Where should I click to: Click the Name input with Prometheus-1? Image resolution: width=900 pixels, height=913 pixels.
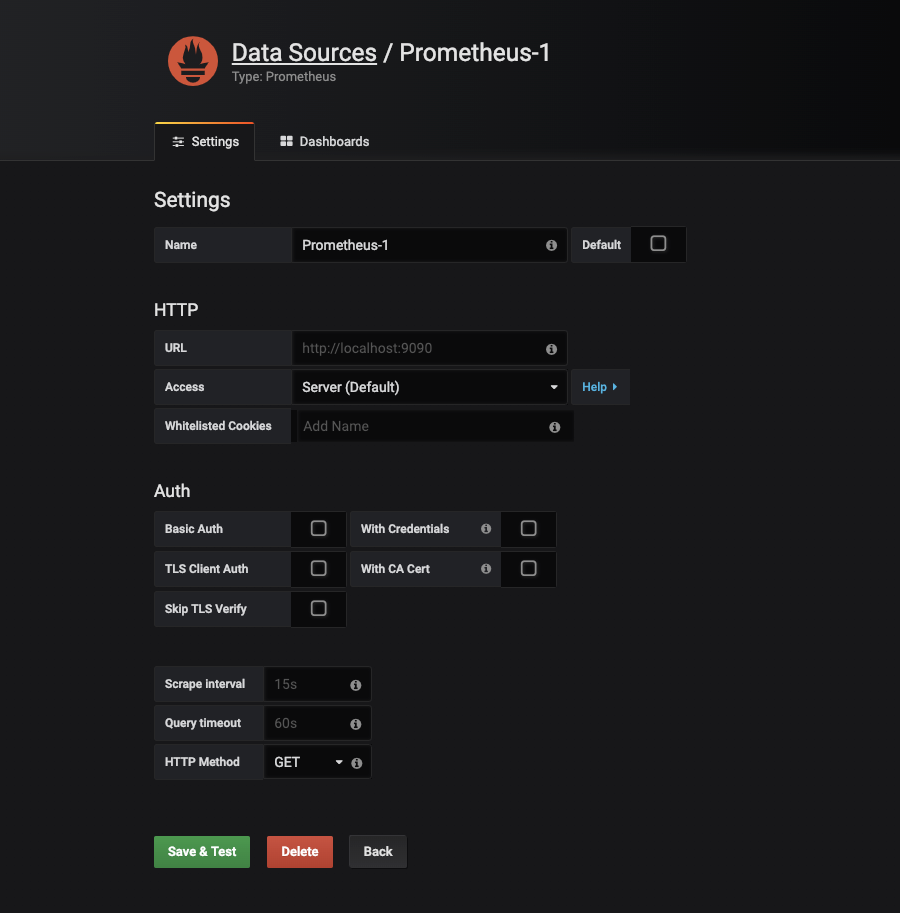[430, 245]
